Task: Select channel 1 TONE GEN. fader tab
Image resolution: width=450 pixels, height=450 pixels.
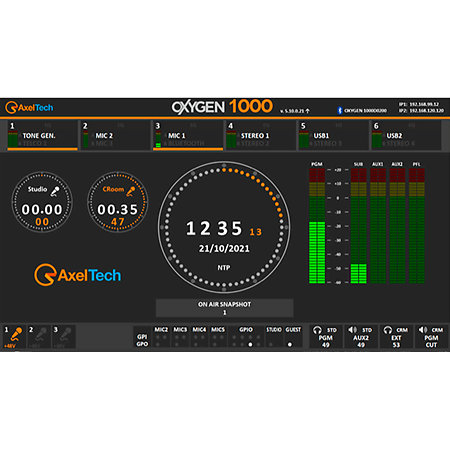Action: [42, 135]
